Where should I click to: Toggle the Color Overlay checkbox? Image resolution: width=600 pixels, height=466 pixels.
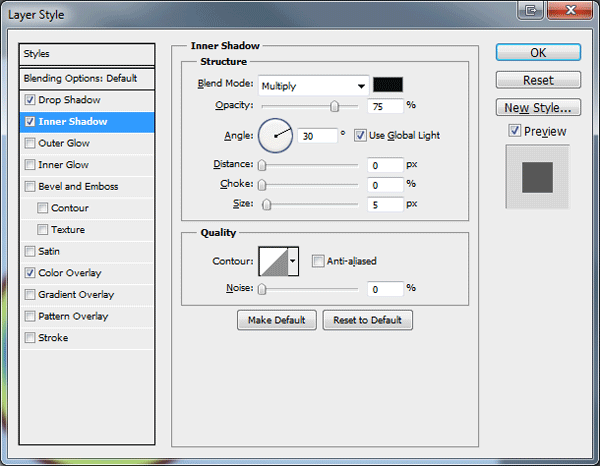point(30,273)
